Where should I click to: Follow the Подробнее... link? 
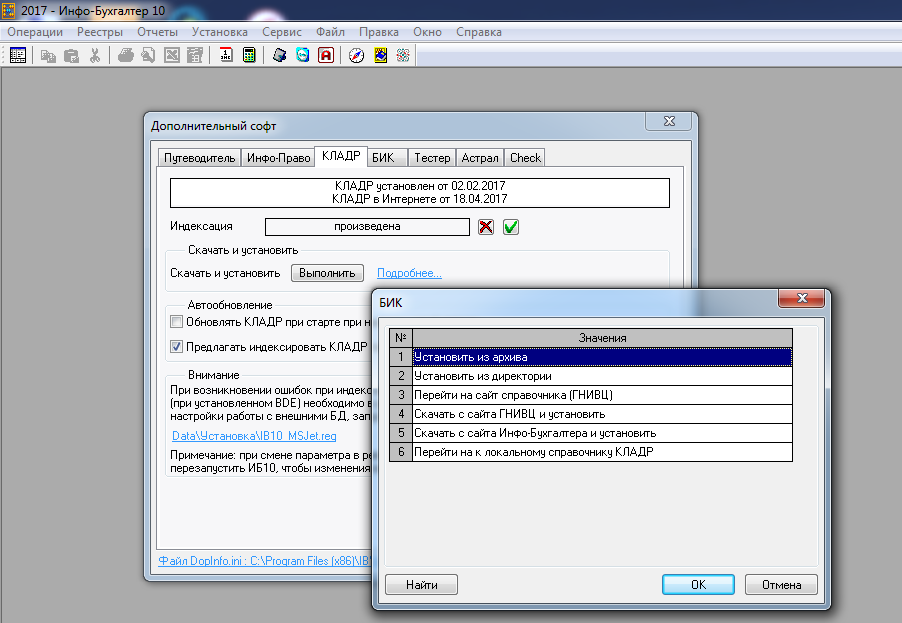(409, 273)
